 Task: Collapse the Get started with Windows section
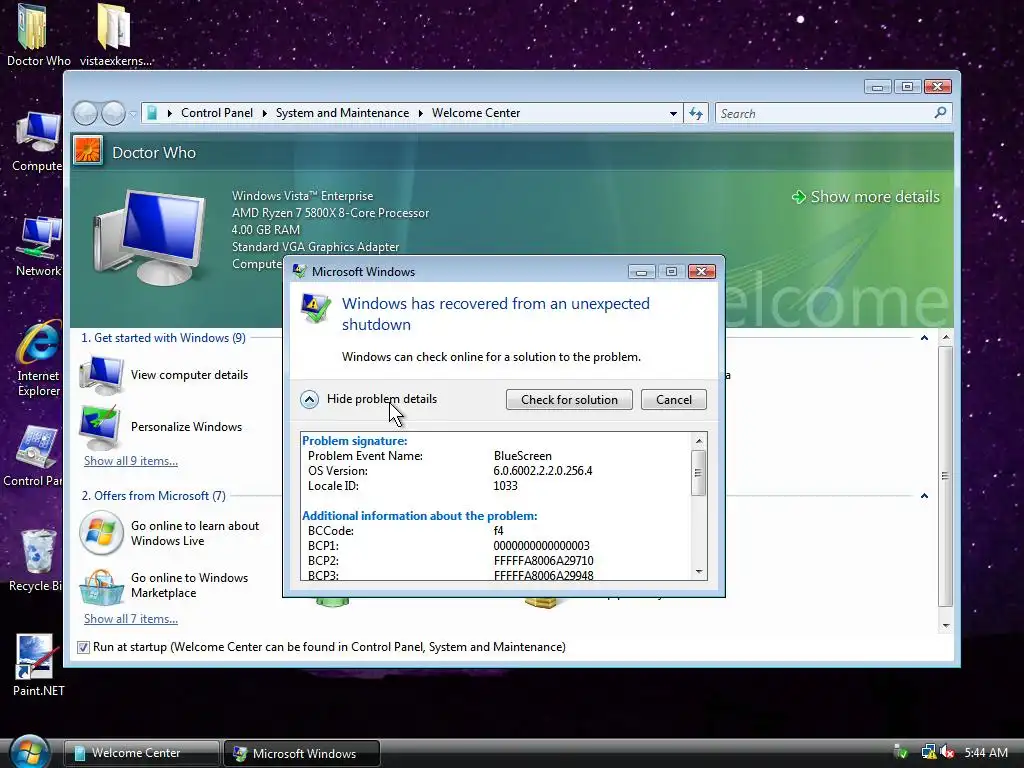[924, 338]
